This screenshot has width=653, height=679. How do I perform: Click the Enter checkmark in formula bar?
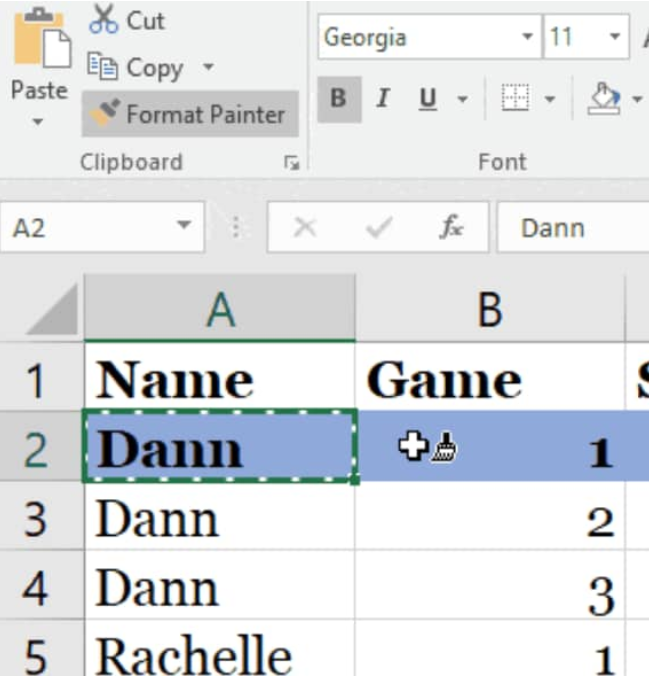[378, 227]
